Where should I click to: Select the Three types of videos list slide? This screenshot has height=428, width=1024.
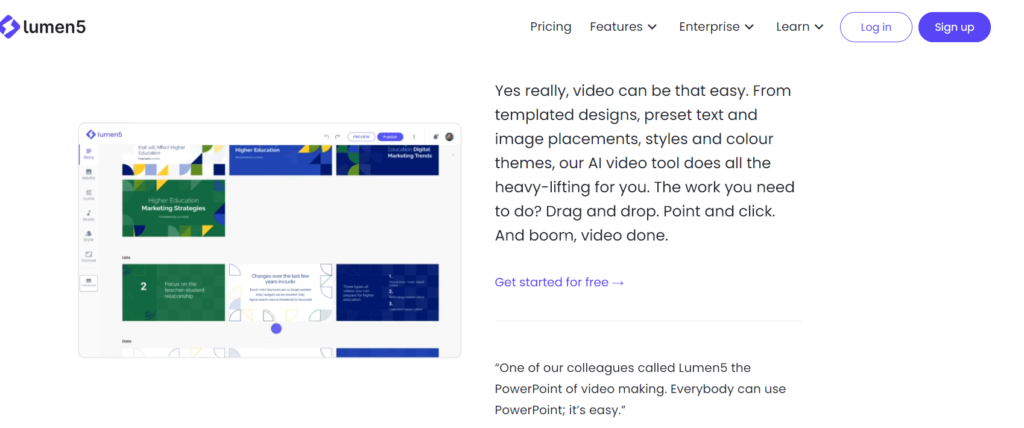(387, 292)
